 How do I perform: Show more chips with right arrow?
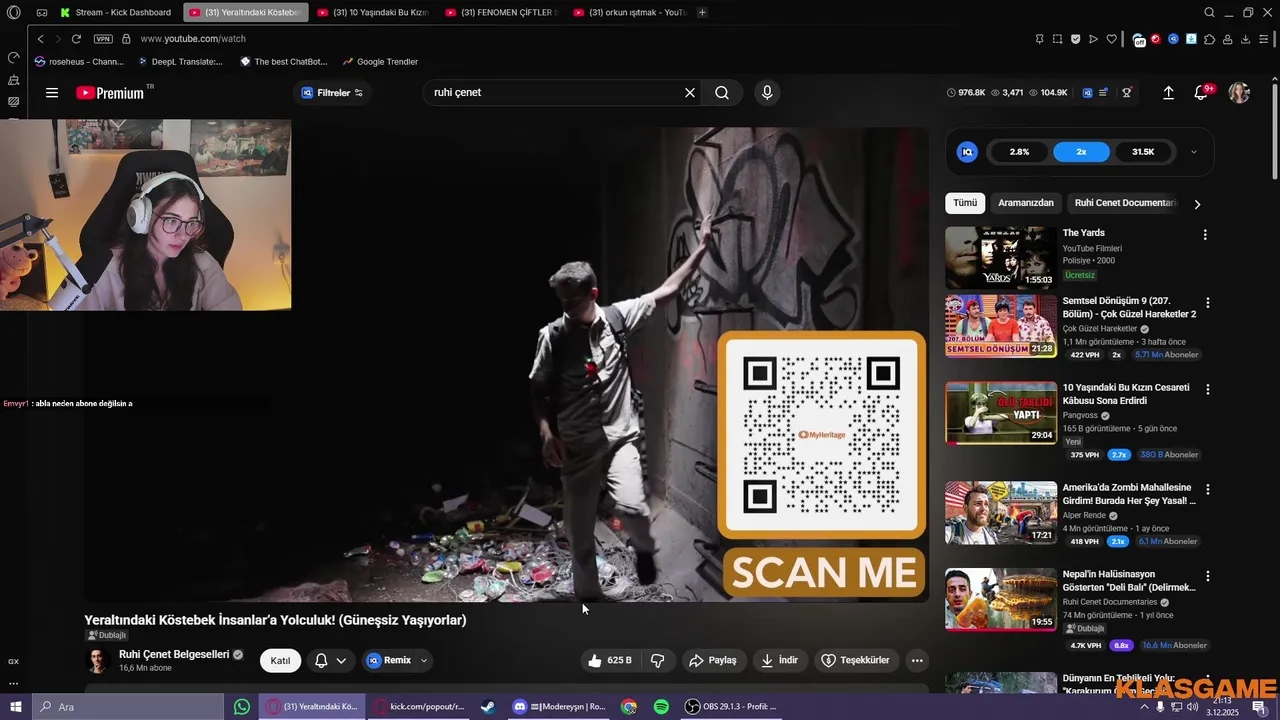coord(1197,204)
